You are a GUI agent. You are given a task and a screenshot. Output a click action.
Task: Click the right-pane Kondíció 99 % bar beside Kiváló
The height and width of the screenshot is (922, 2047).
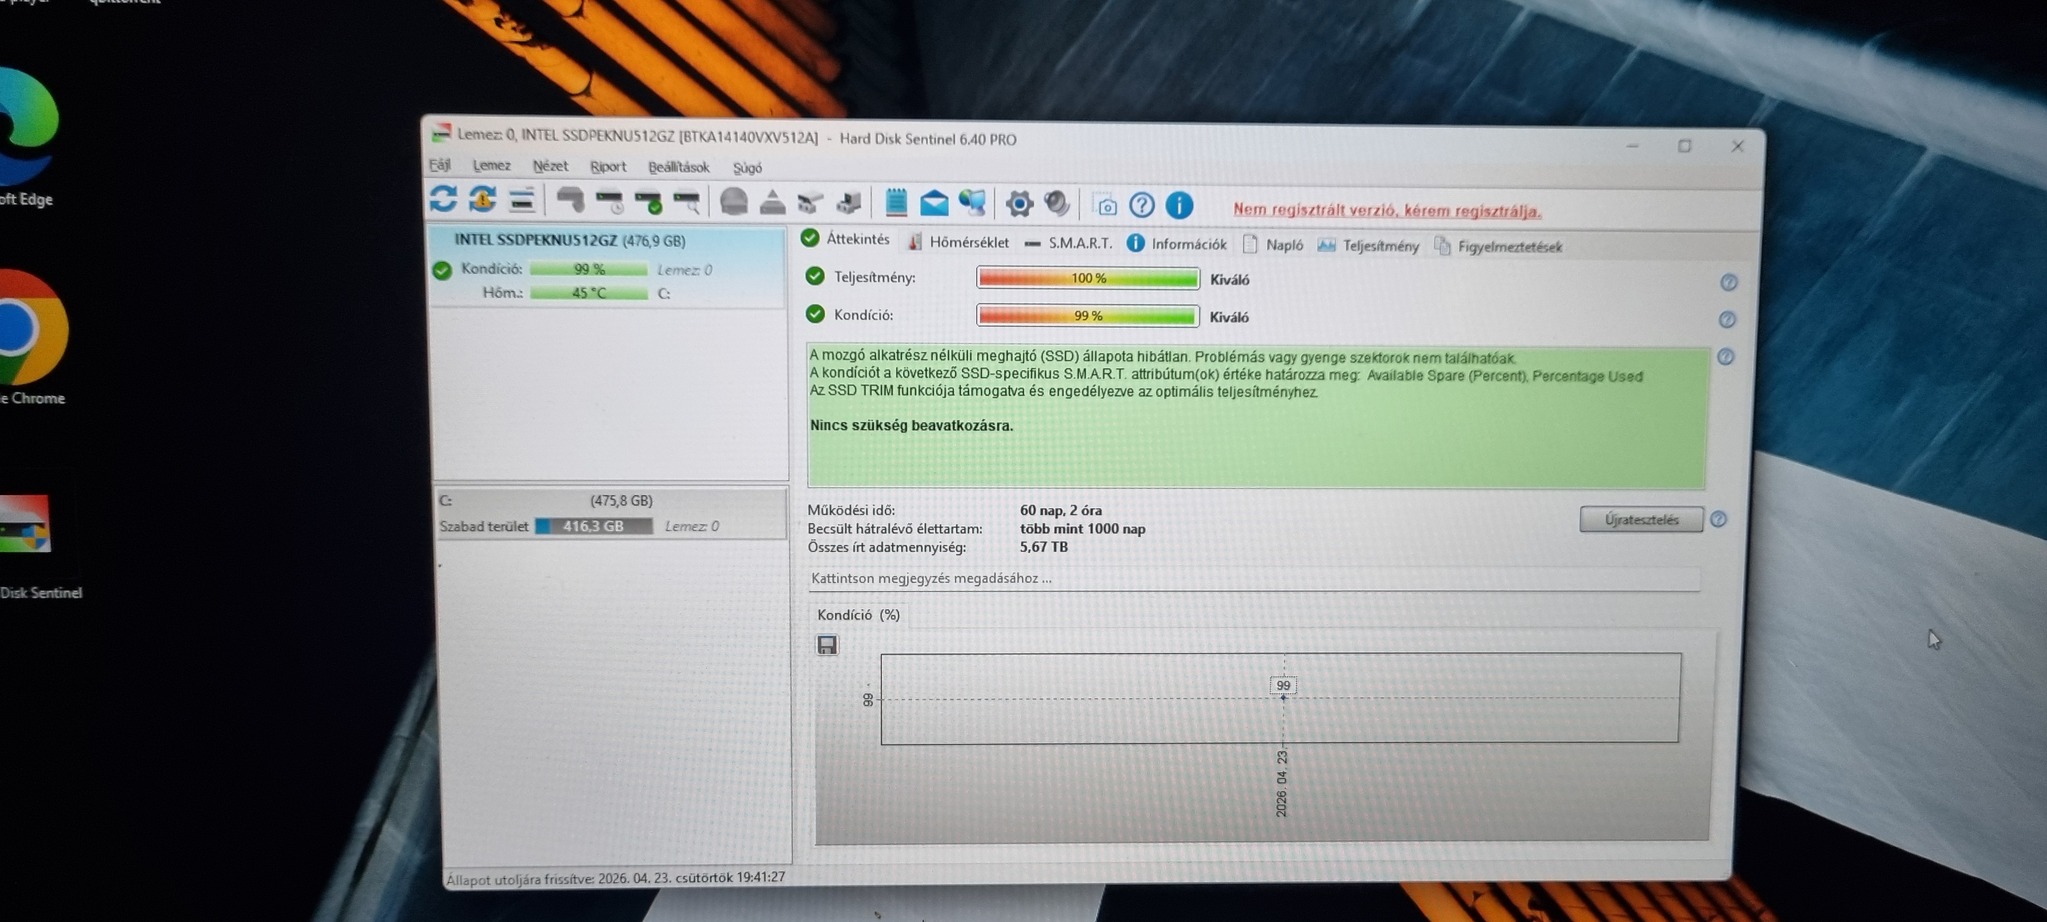1088,316
